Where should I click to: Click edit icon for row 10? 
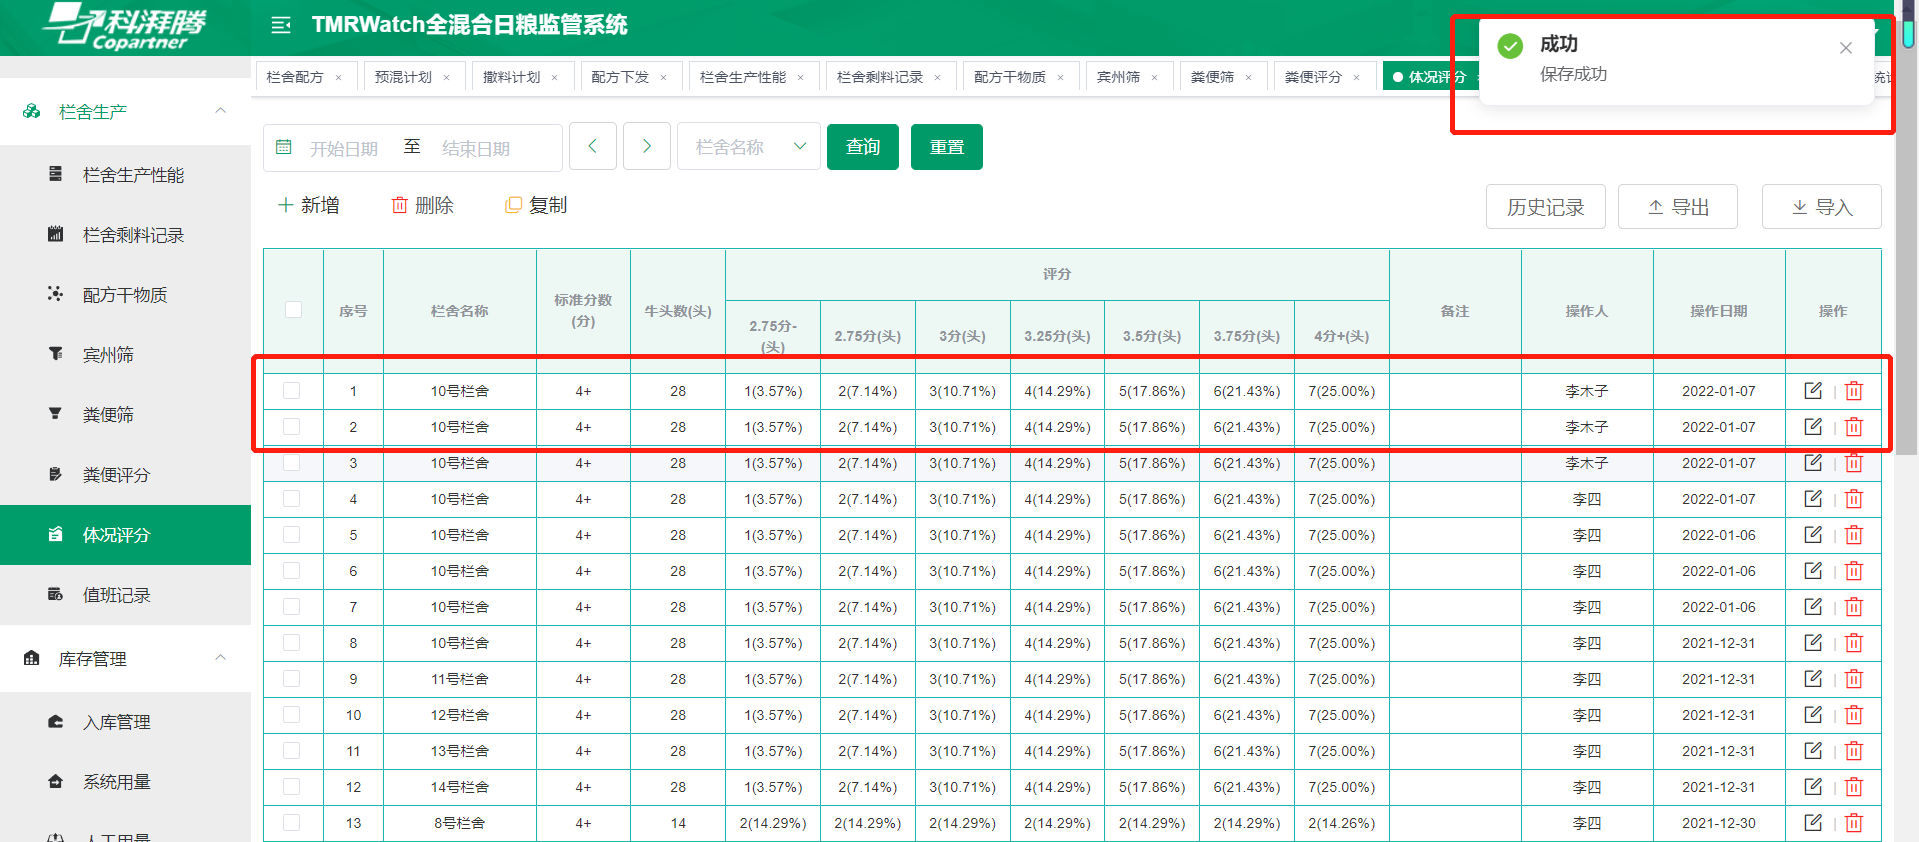point(1812,715)
